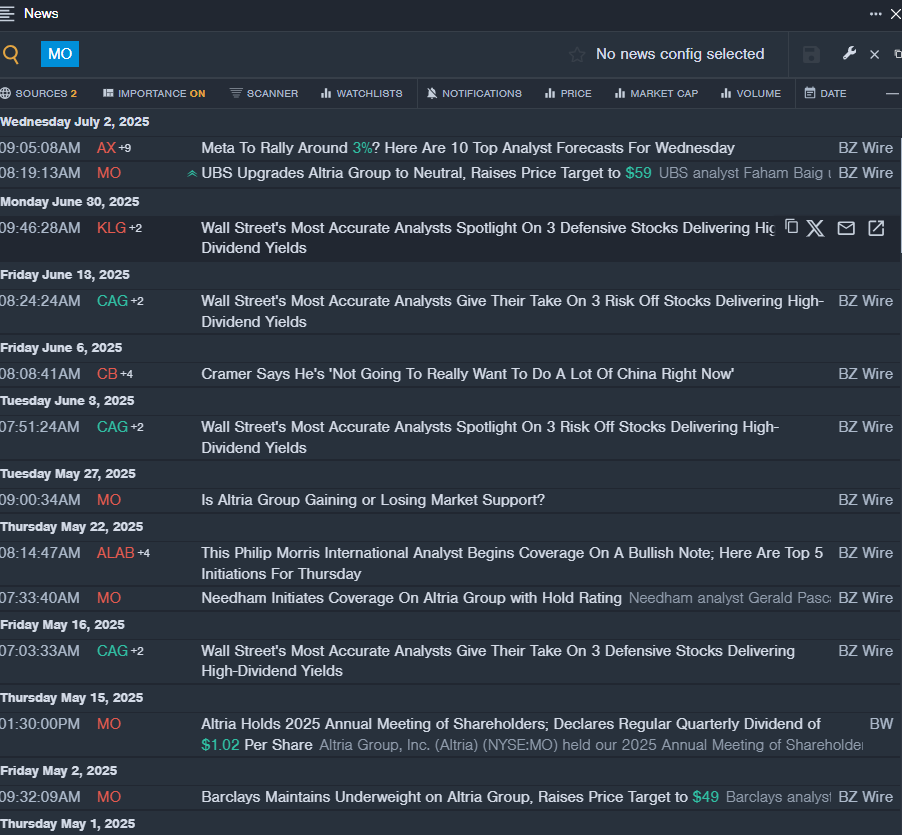Open the Scanner filter
Image resolution: width=902 pixels, height=835 pixels.
(x=264, y=94)
